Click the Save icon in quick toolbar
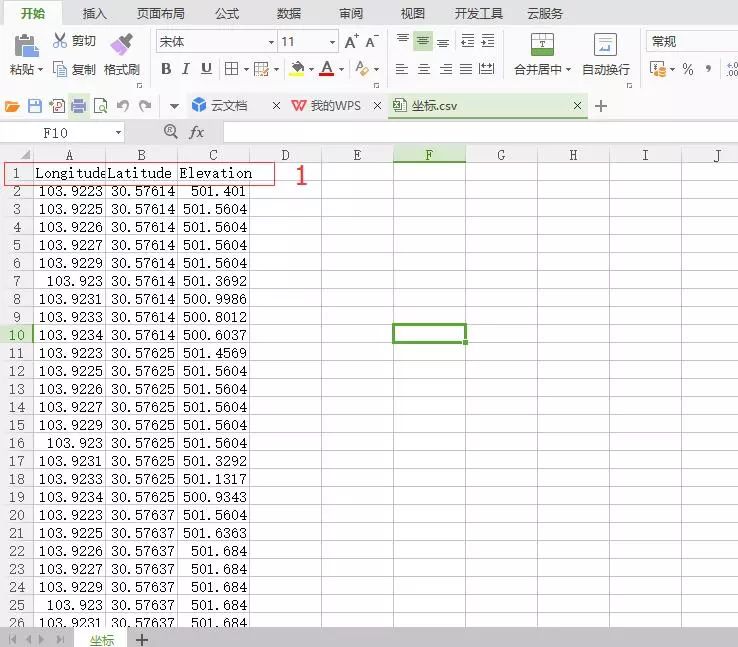Screen dimensions: 738x647 35,106
